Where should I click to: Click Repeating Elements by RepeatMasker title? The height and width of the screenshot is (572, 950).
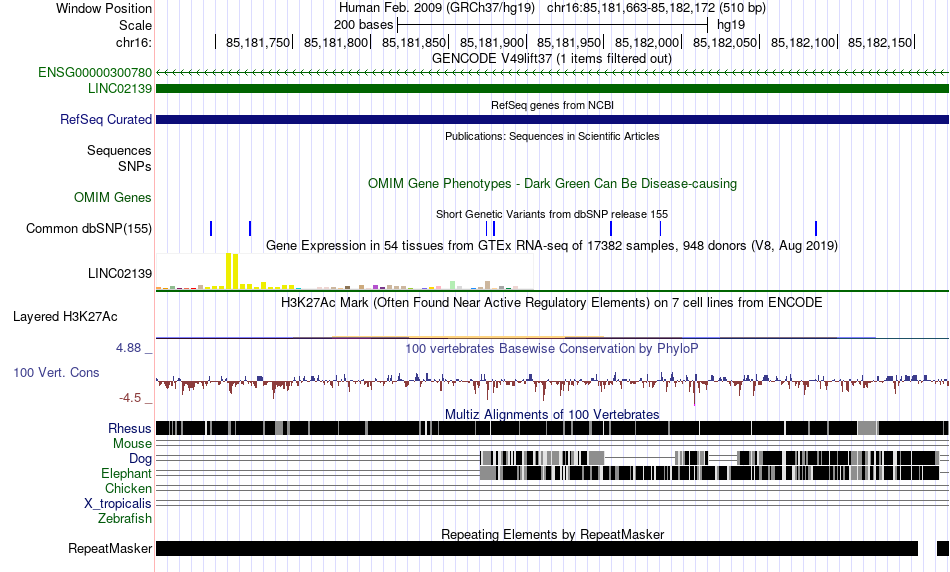click(552, 534)
